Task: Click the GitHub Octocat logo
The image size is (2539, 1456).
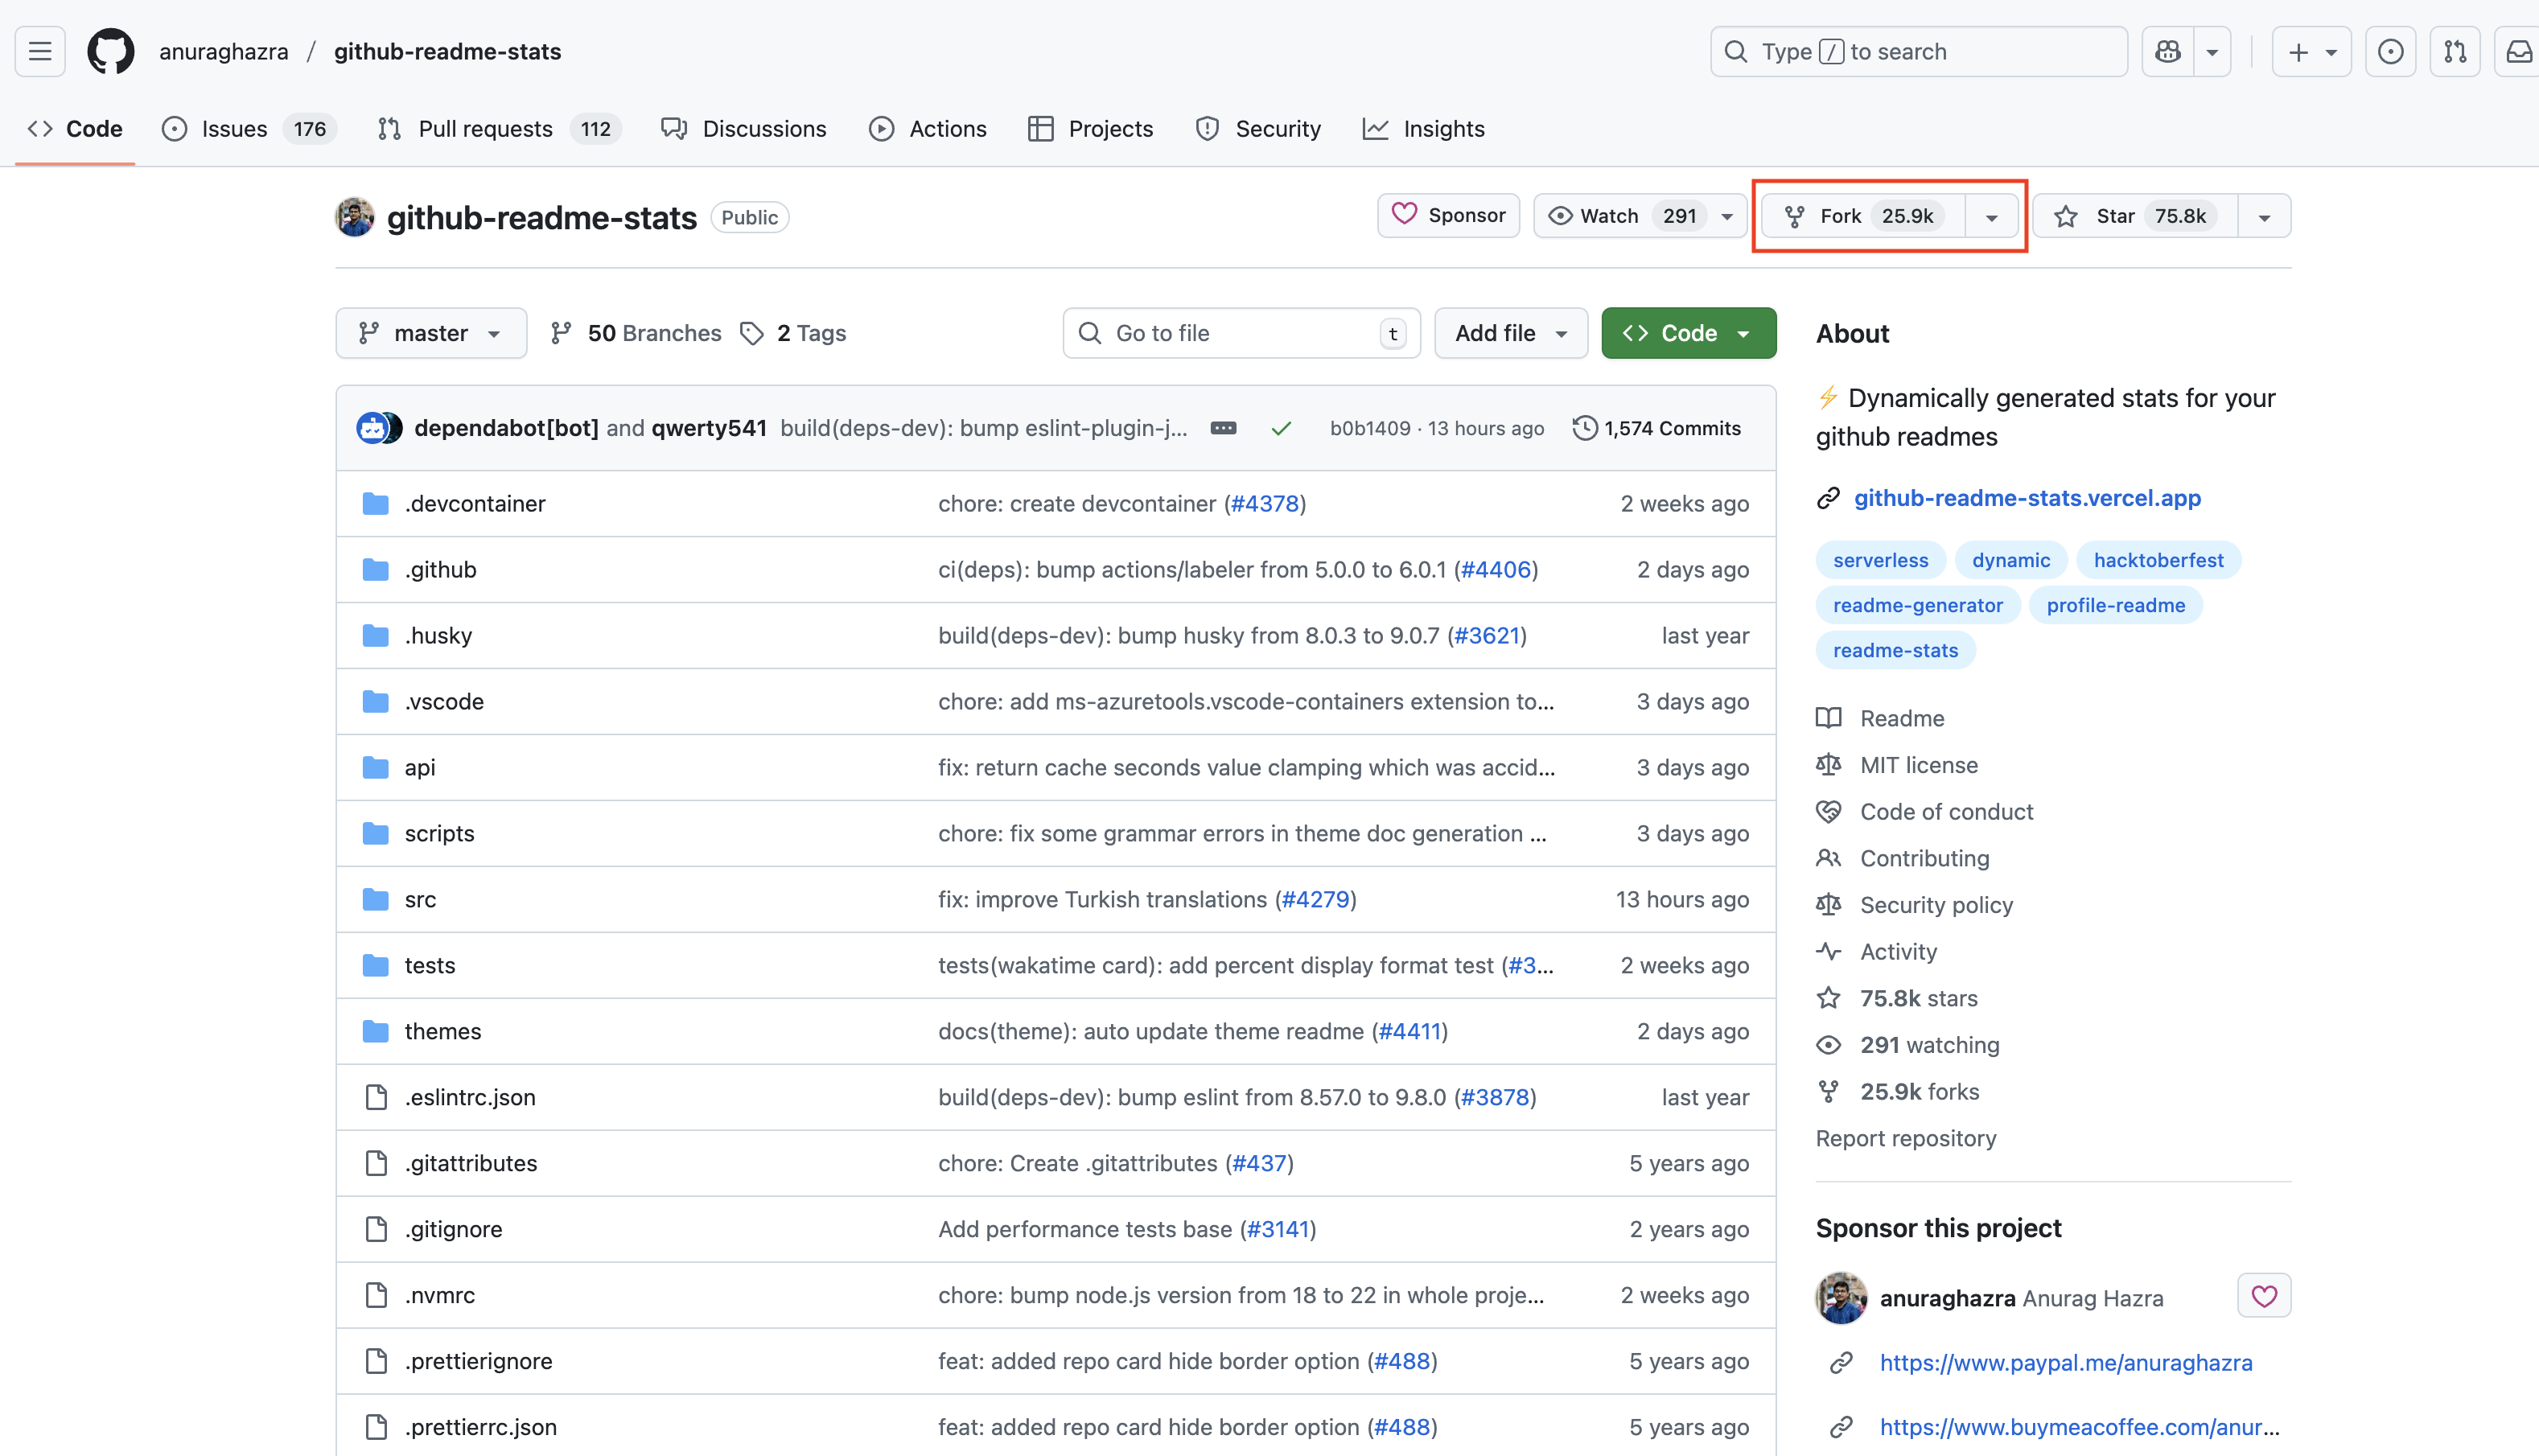Action: click(x=110, y=51)
